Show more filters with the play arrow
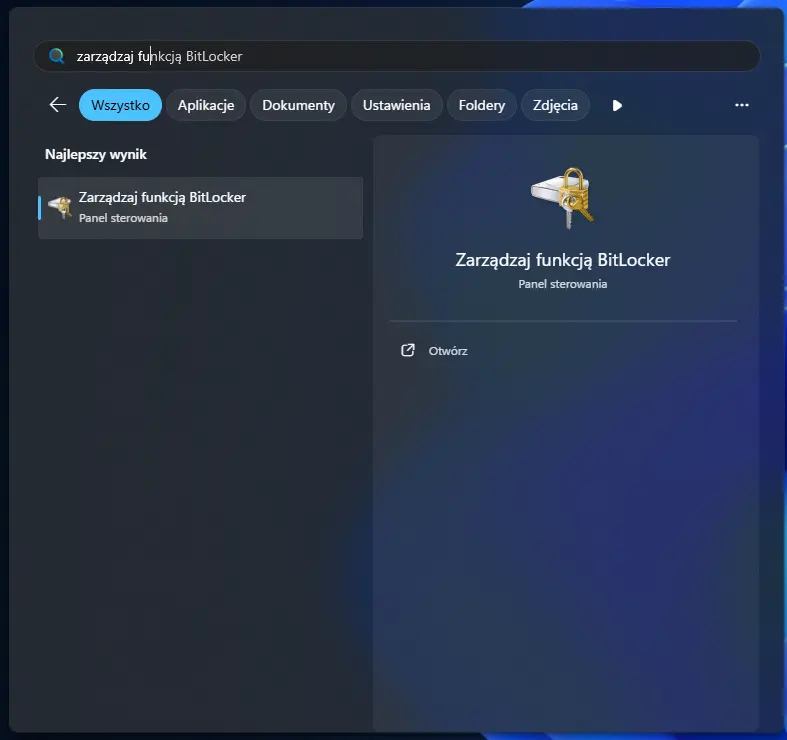This screenshot has width=787, height=740. point(617,105)
